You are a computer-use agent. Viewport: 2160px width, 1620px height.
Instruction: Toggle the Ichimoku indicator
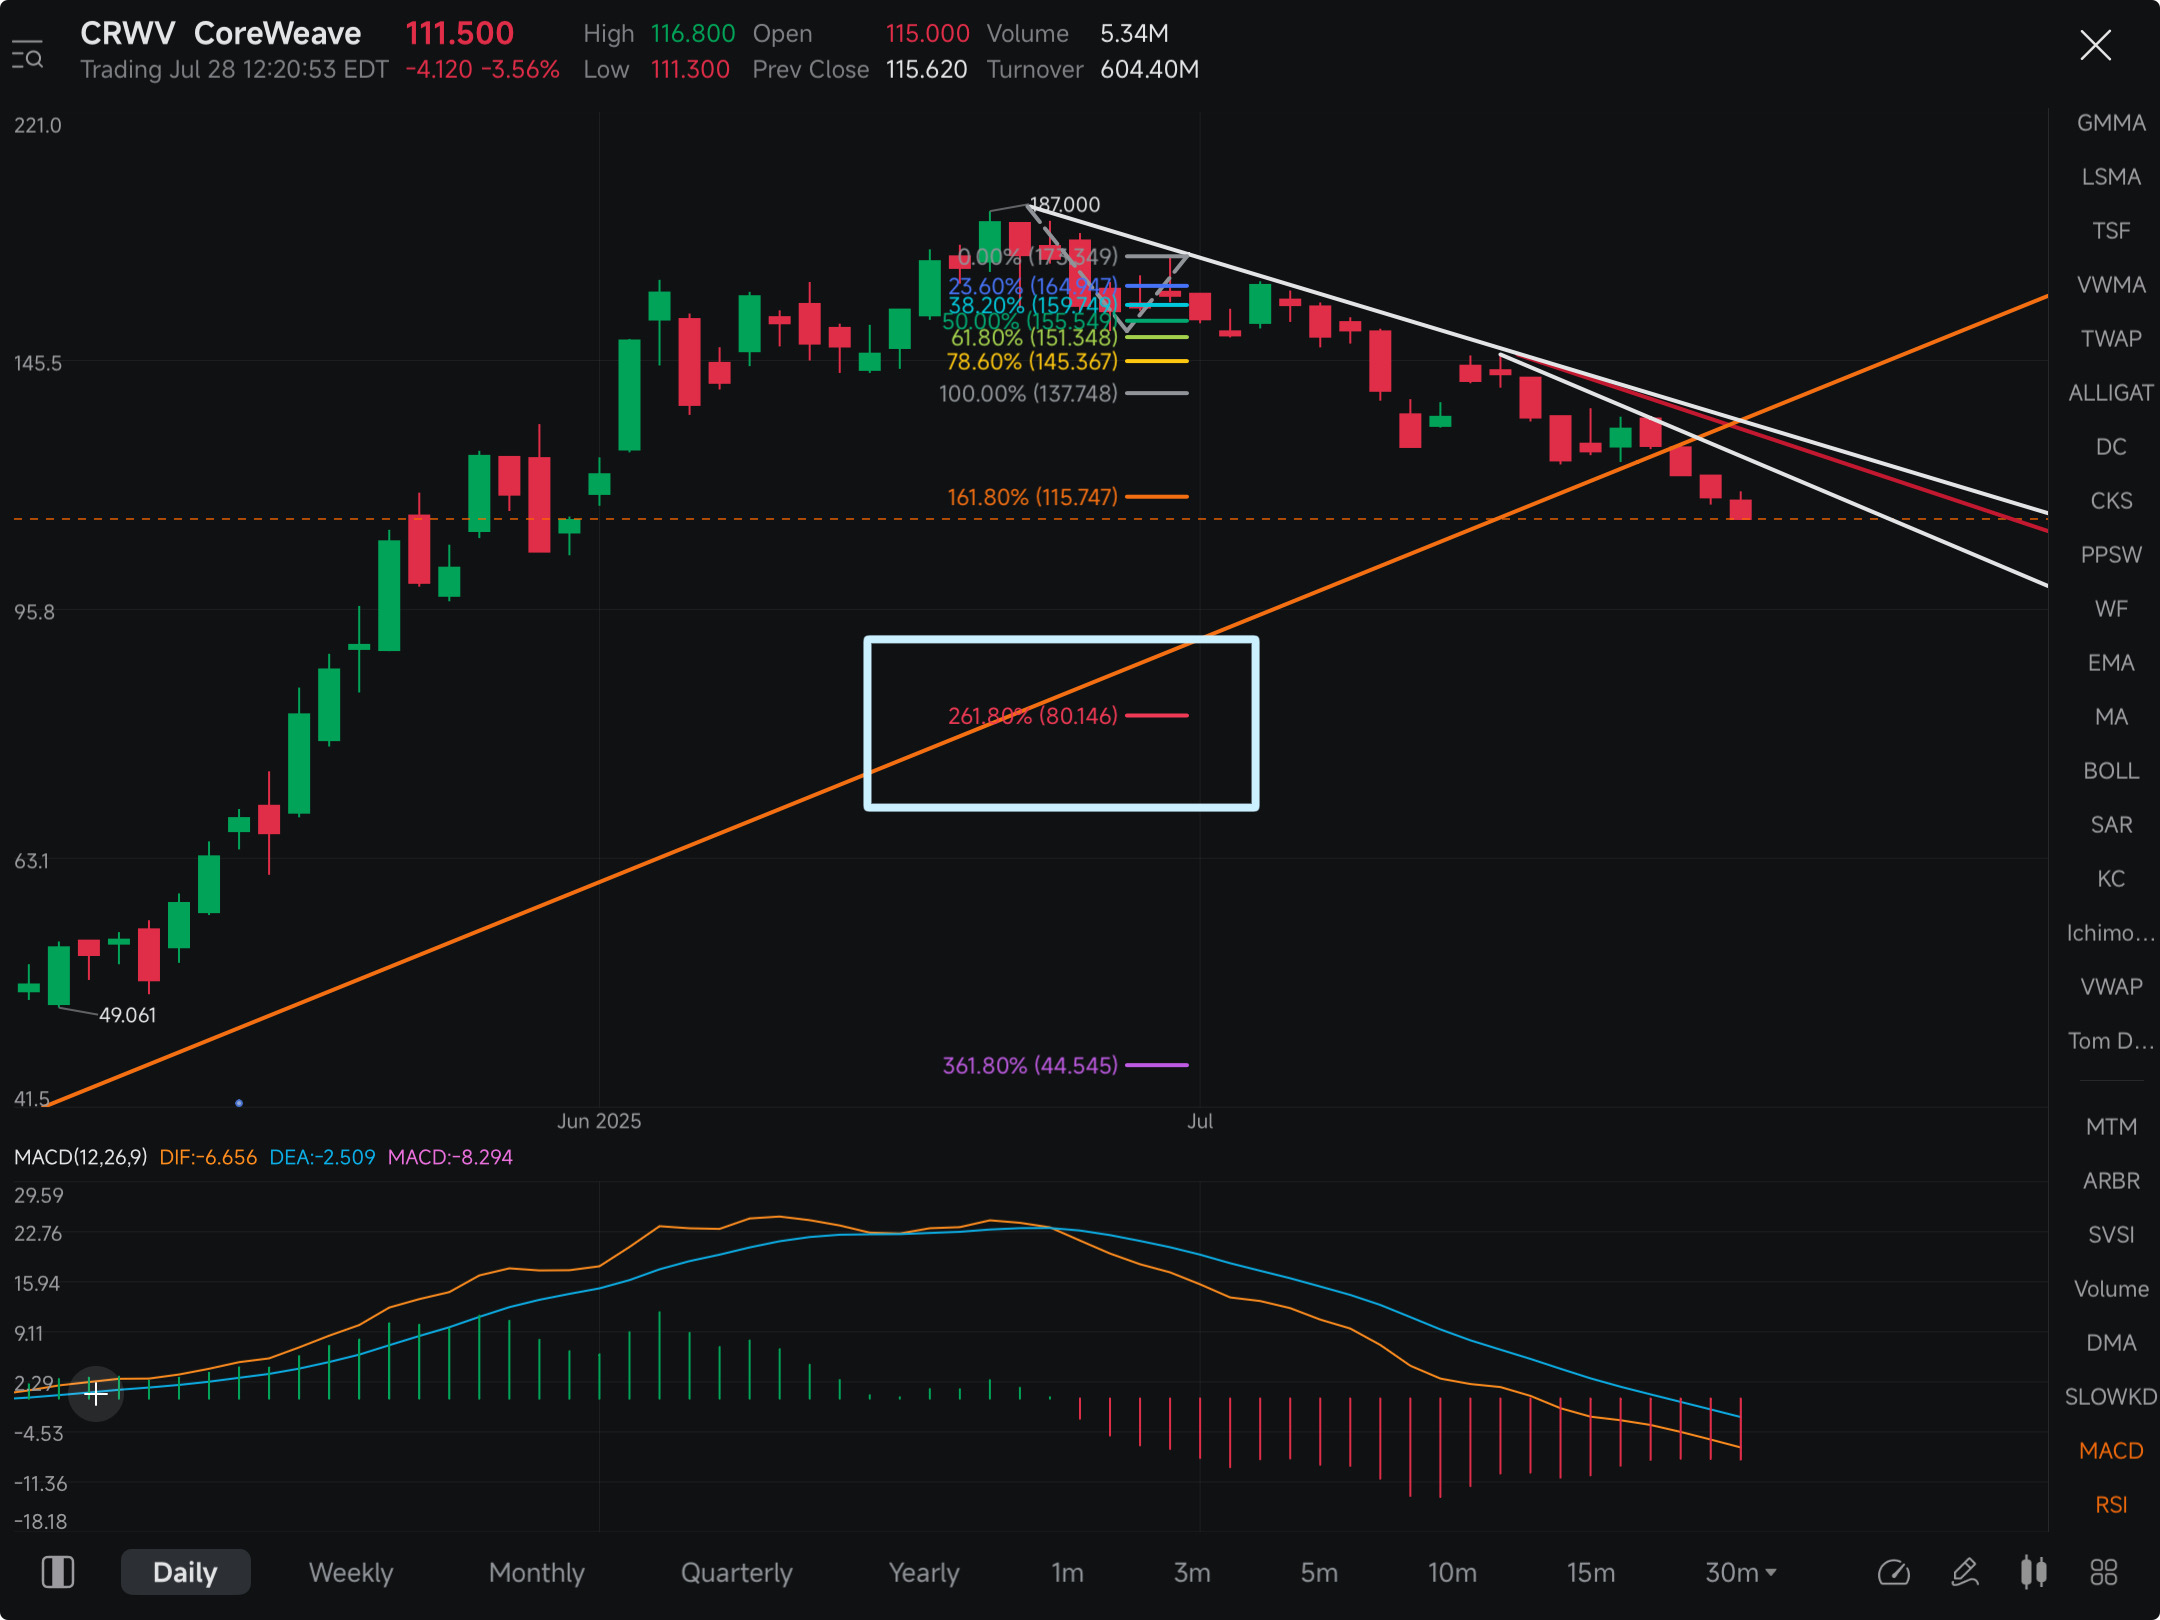(2111, 933)
